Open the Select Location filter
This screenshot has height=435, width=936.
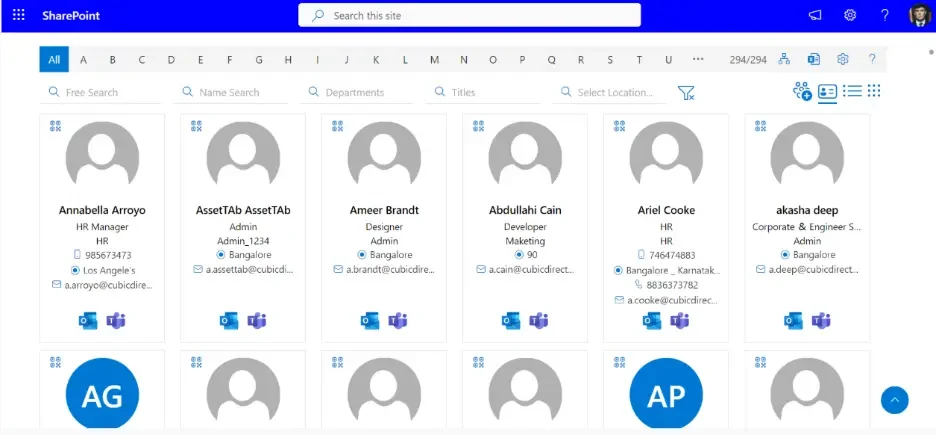(x=609, y=92)
